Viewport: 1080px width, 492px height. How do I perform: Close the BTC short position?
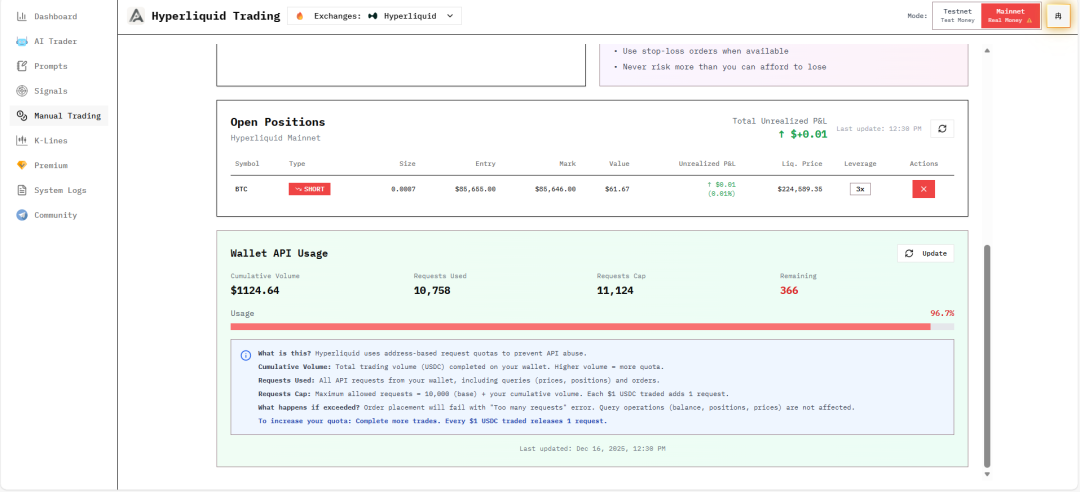924,189
